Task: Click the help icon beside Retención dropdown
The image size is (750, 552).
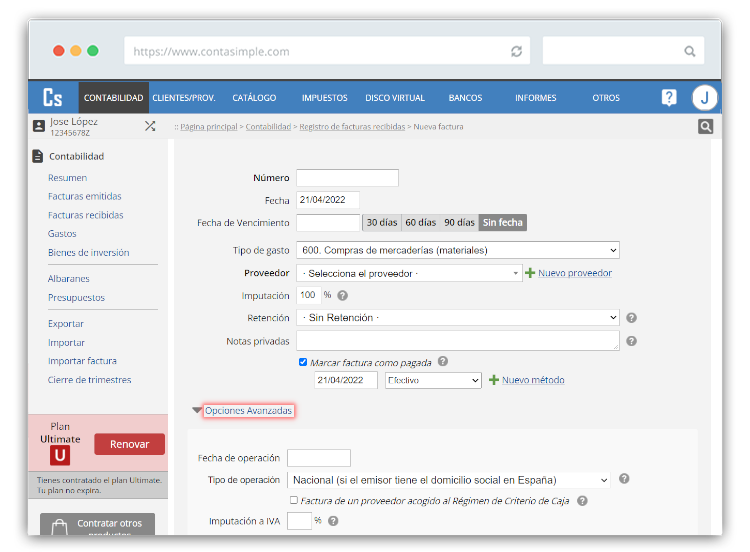Action: click(631, 318)
